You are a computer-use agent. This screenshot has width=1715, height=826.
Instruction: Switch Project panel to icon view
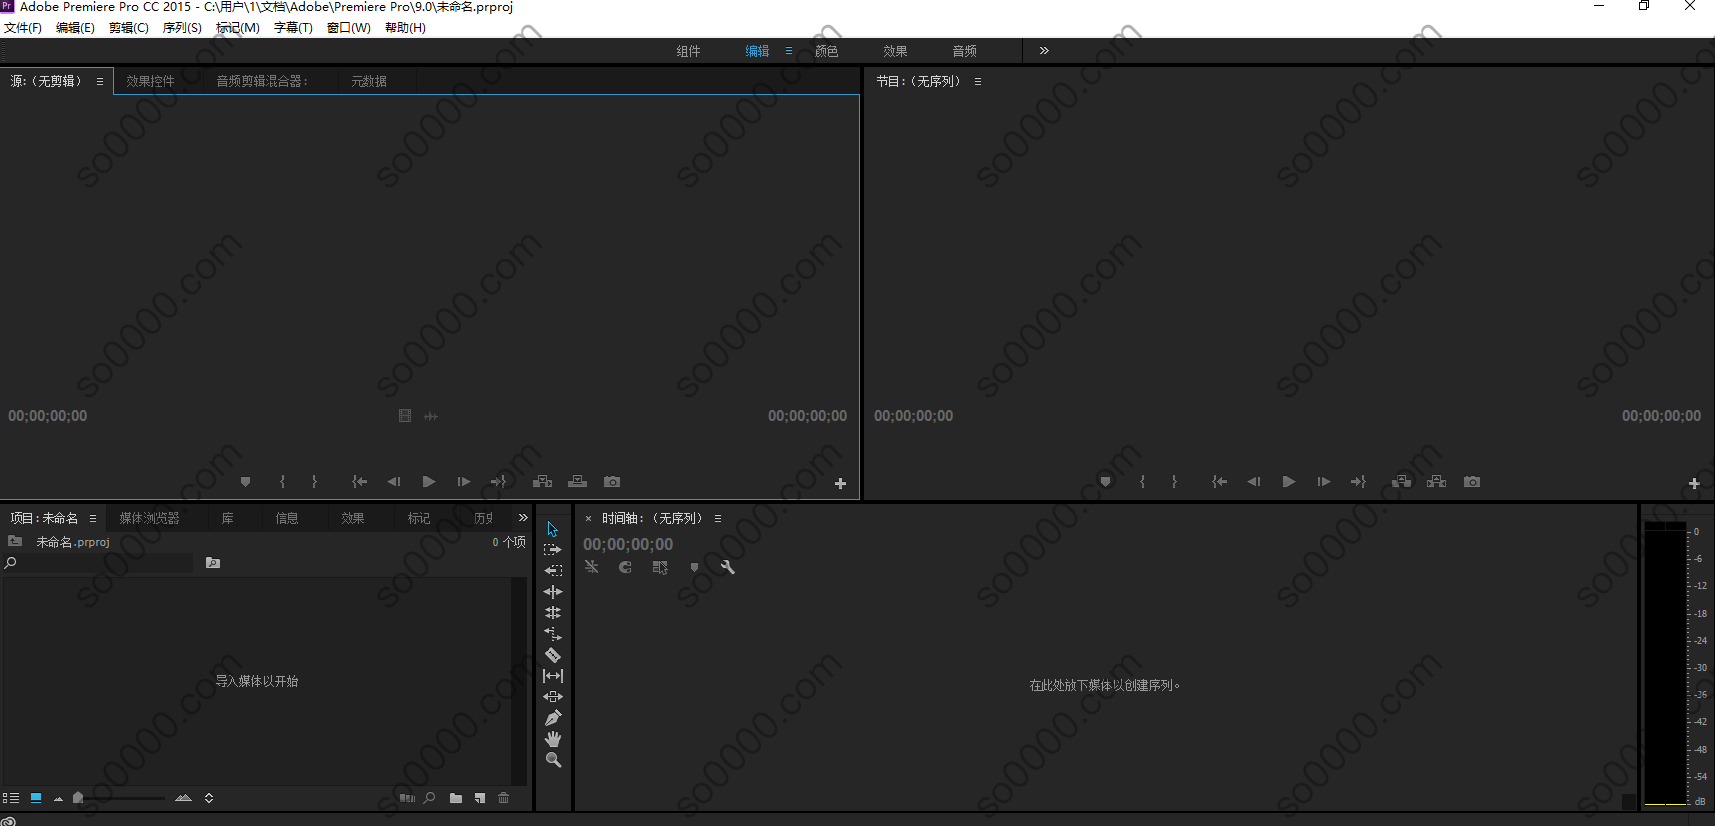click(x=36, y=798)
